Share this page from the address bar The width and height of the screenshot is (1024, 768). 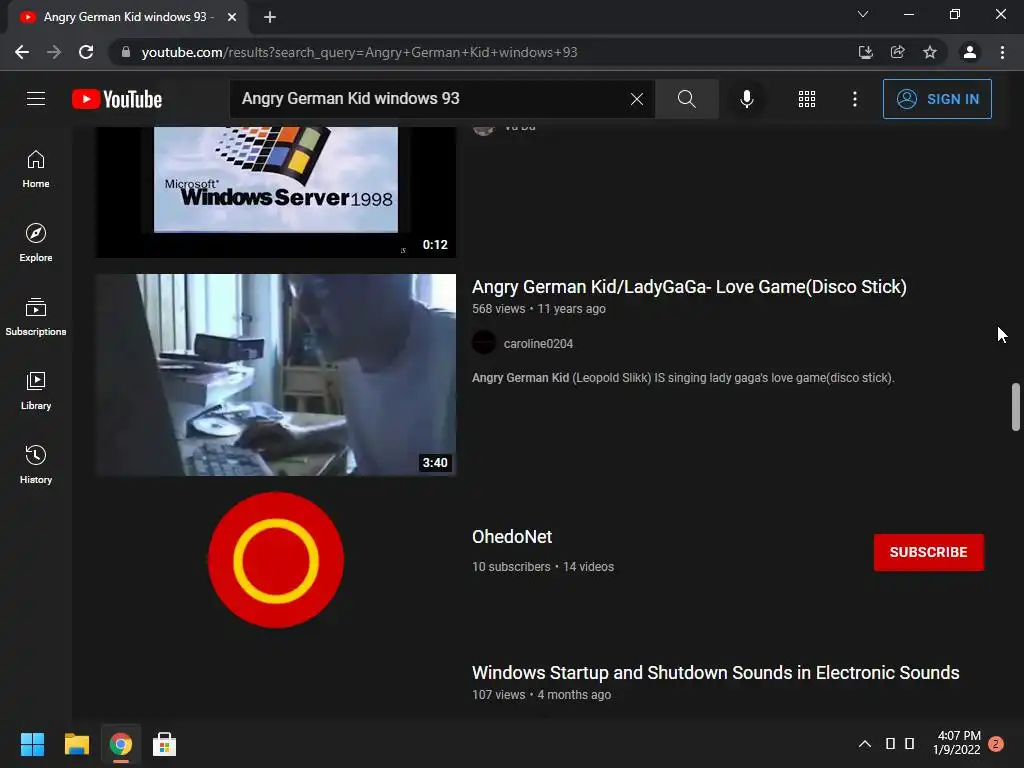pyautogui.click(x=898, y=52)
